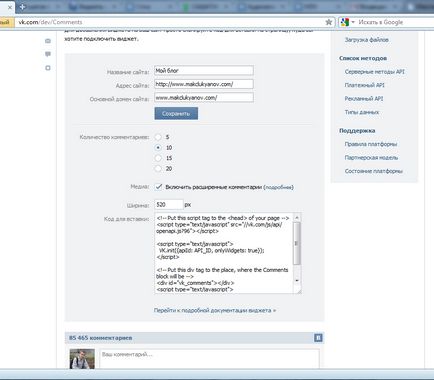The height and width of the screenshot is (380, 434).
Task: Click the camera icon in left sidebar
Action: coord(48,41)
